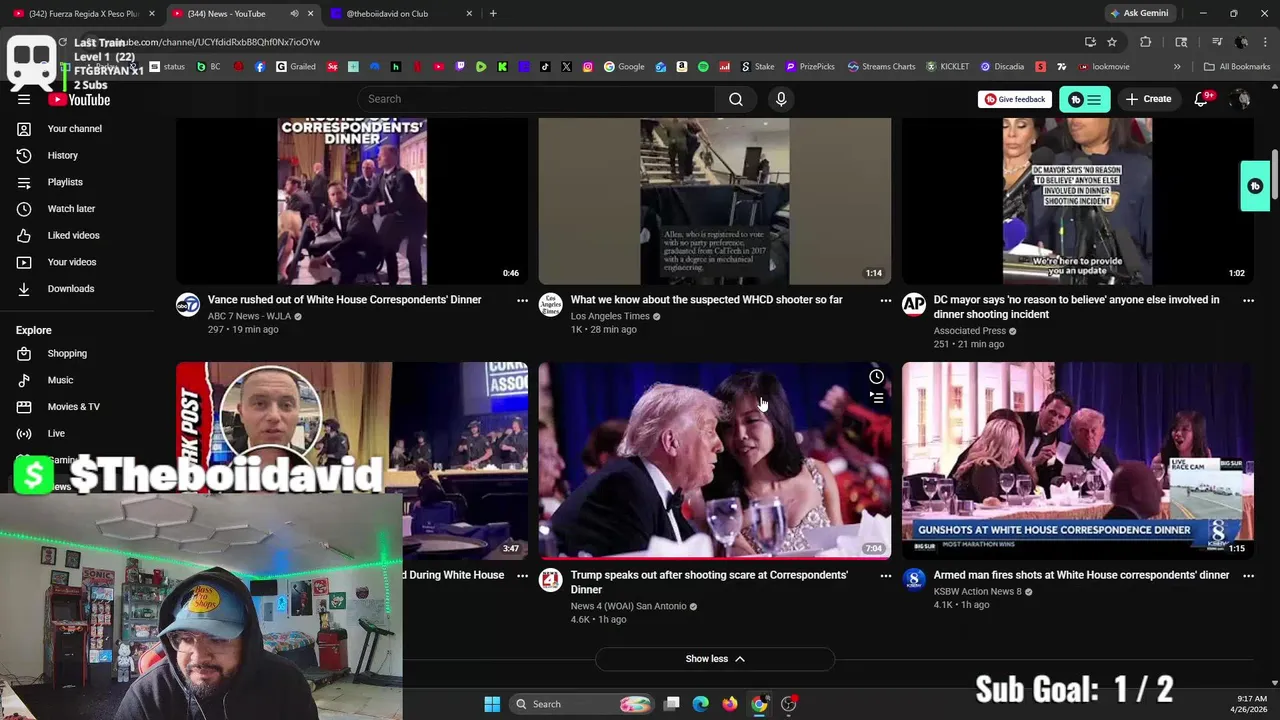Expand the hidden bookmarks overflow chevron
This screenshot has width=1280, height=720.
[x=1177, y=67]
